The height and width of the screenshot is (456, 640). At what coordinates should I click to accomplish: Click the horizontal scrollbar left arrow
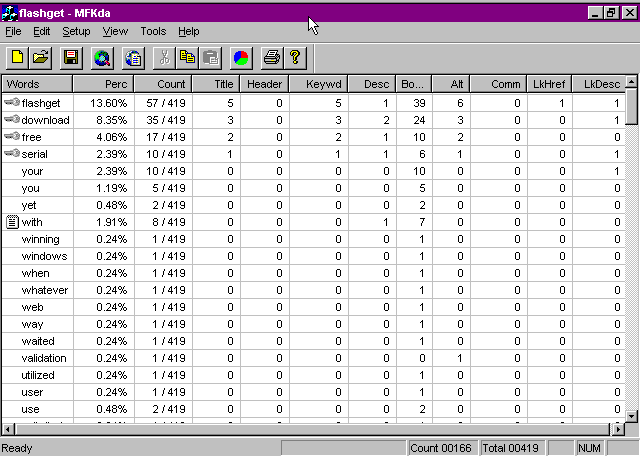8,429
